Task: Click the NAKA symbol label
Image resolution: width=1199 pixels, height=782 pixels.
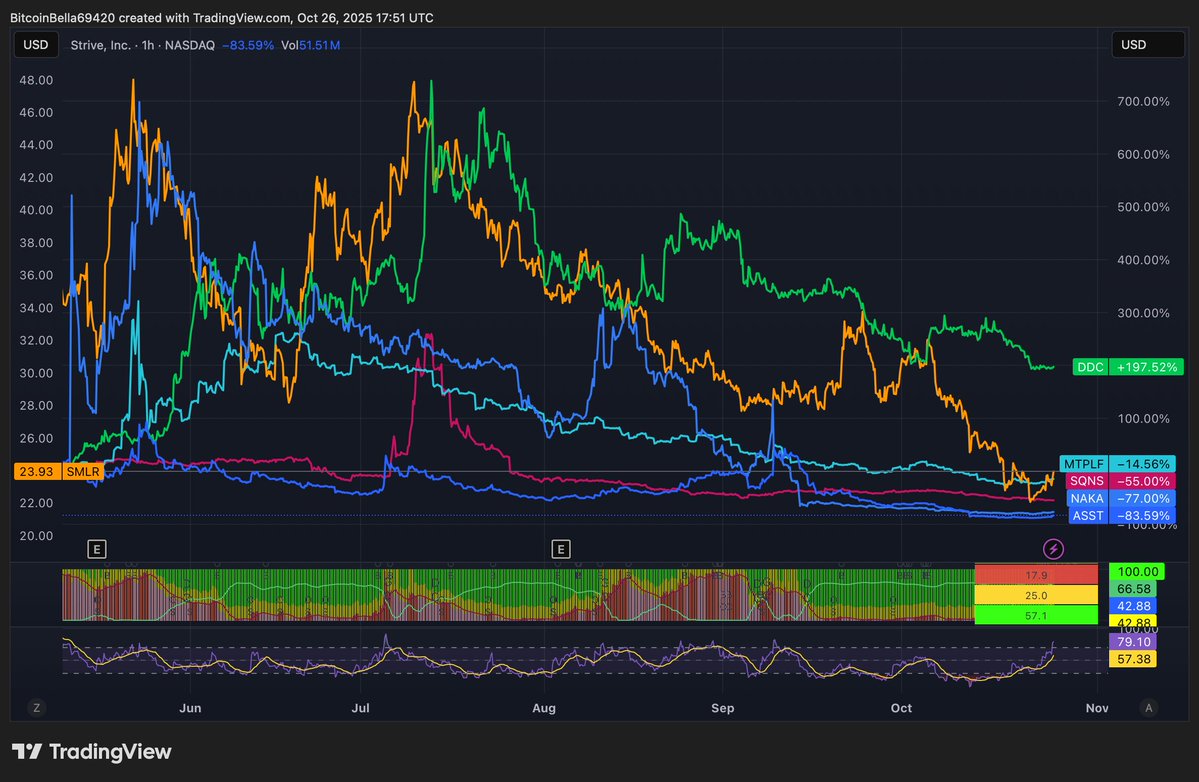Action: pyautogui.click(x=1087, y=498)
